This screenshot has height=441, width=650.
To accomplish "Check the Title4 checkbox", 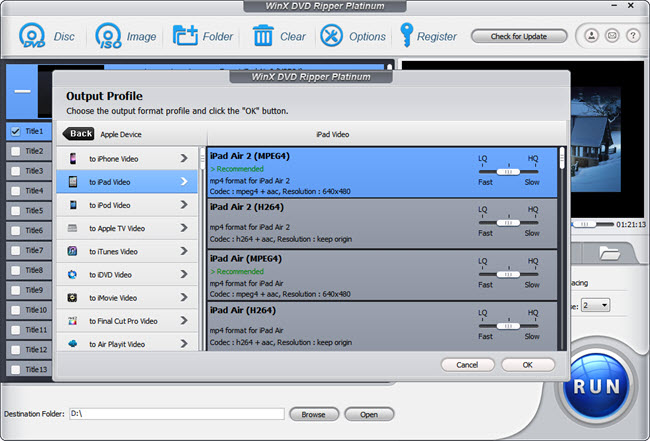I will (16, 191).
